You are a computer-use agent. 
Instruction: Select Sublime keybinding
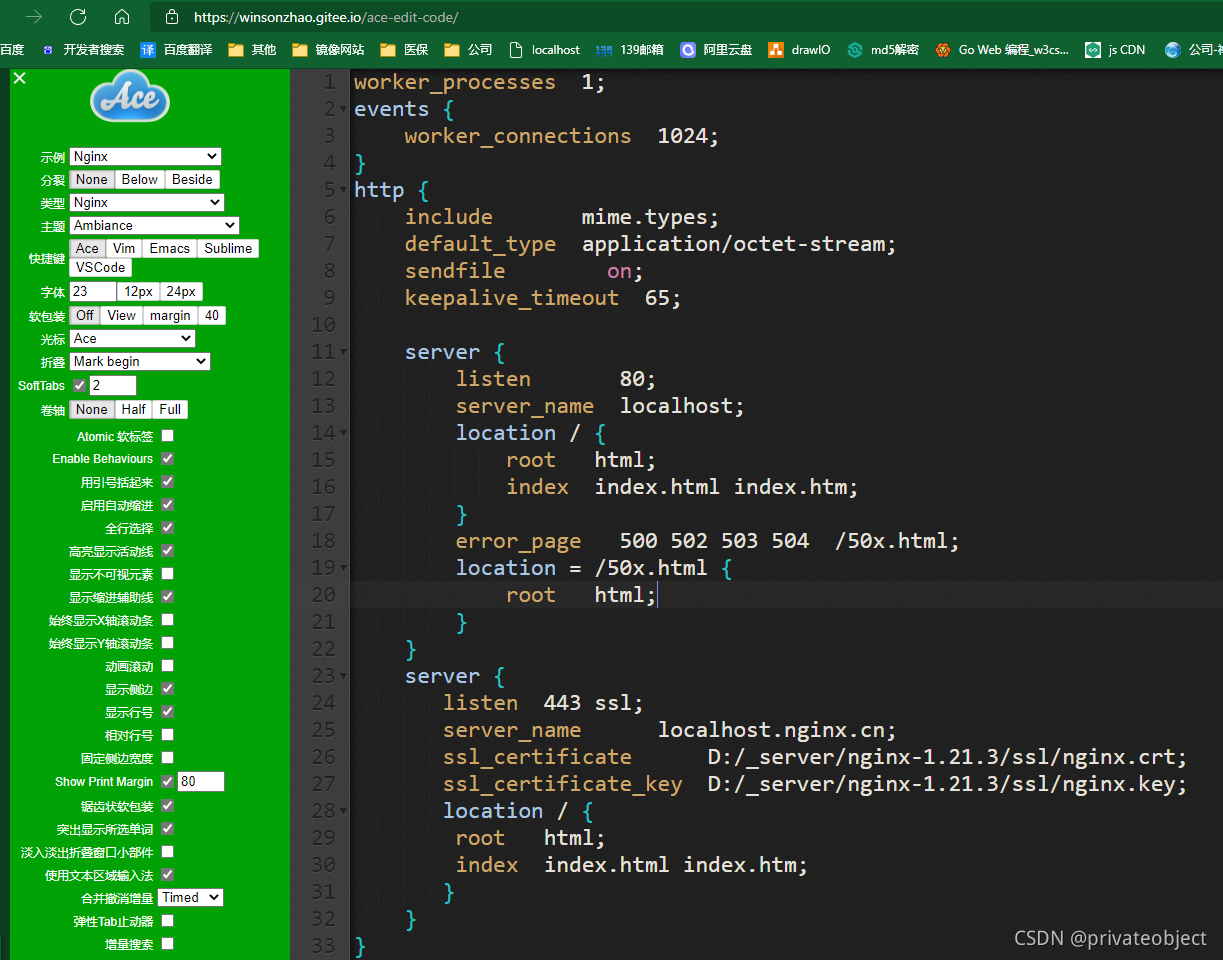228,248
